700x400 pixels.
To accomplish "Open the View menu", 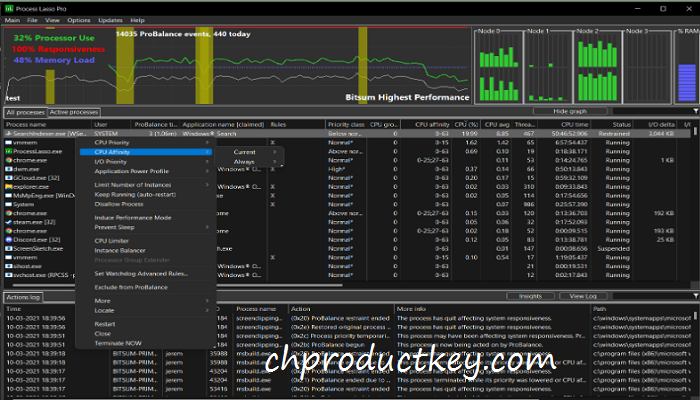I will (52, 20).
